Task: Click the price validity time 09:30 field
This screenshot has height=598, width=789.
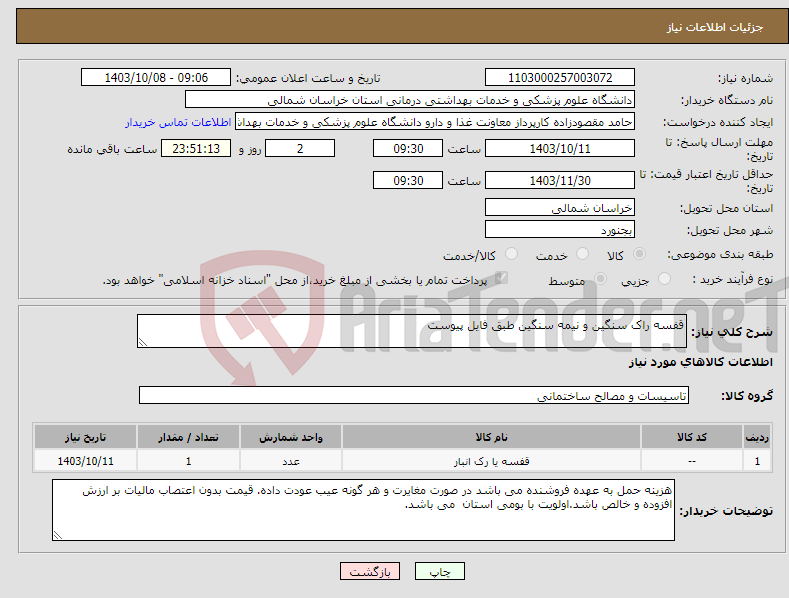Action: tap(408, 180)
